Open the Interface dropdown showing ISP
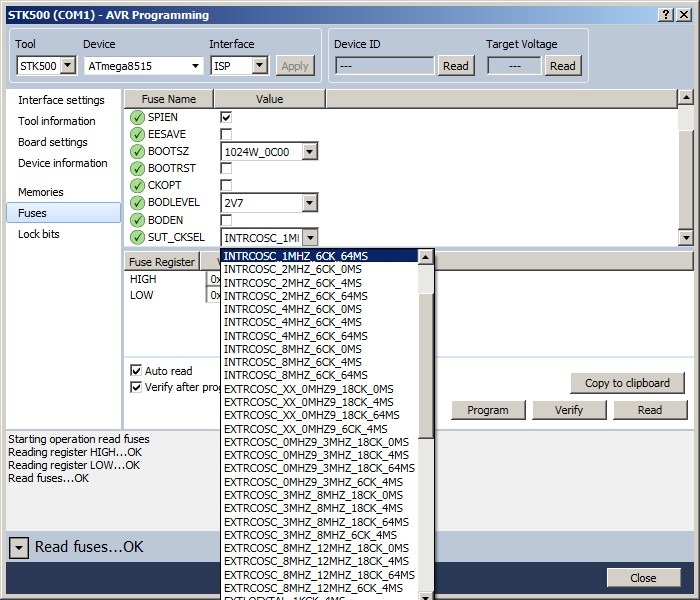This screenshot has height=600, width=700. coord(260,66)
